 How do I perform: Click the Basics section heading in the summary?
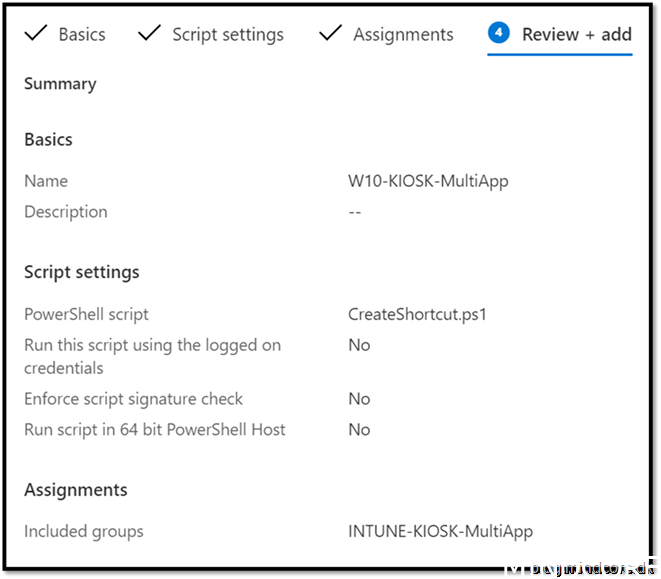click(x=48, y=140)
